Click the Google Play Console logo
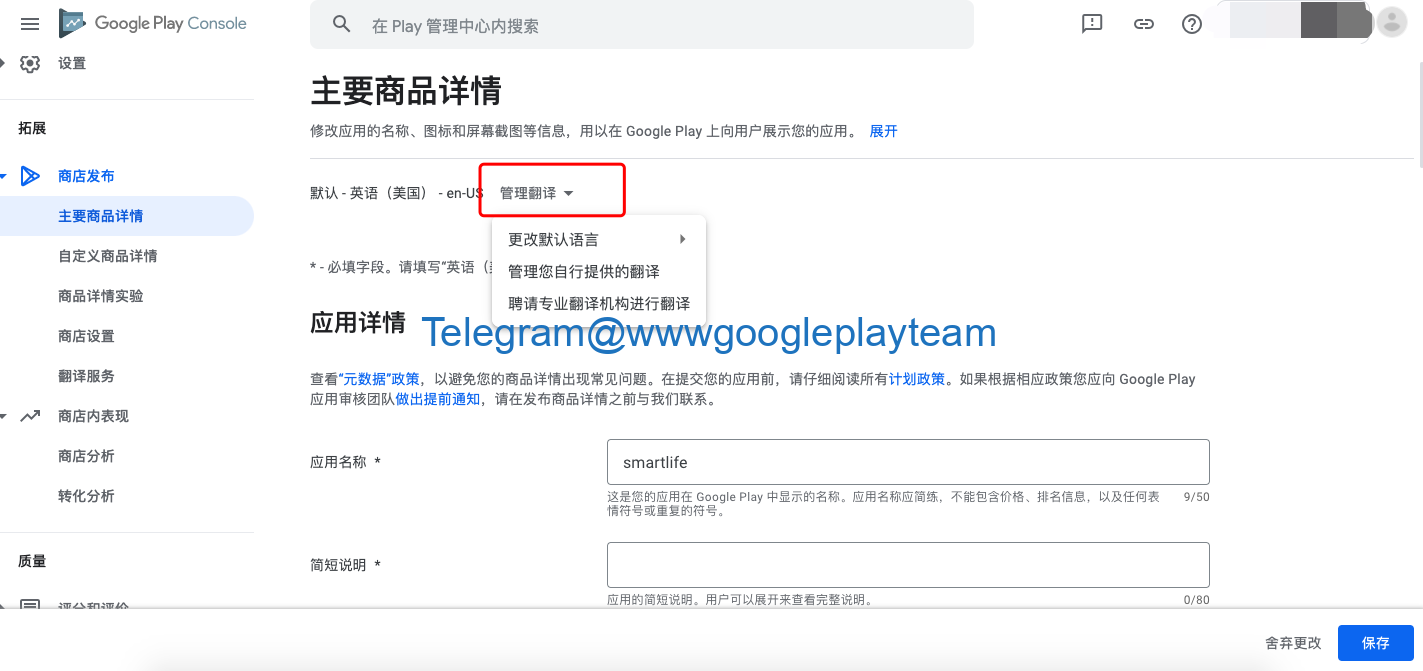The height and width of the screenshot is (671, 1423). click(153, 23)
